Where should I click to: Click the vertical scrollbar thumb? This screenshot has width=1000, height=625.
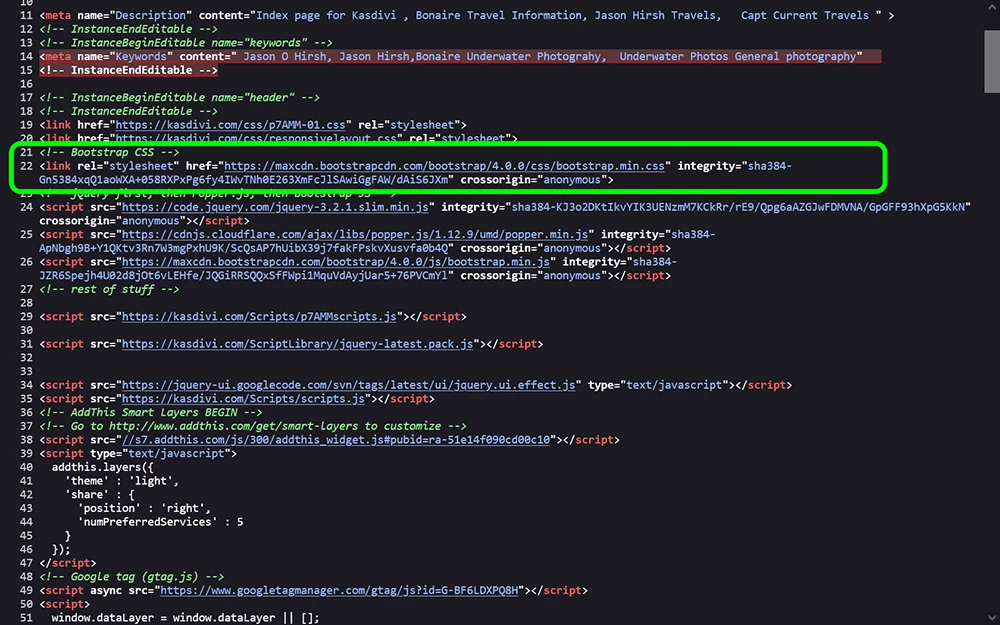(x=991, y=61)
